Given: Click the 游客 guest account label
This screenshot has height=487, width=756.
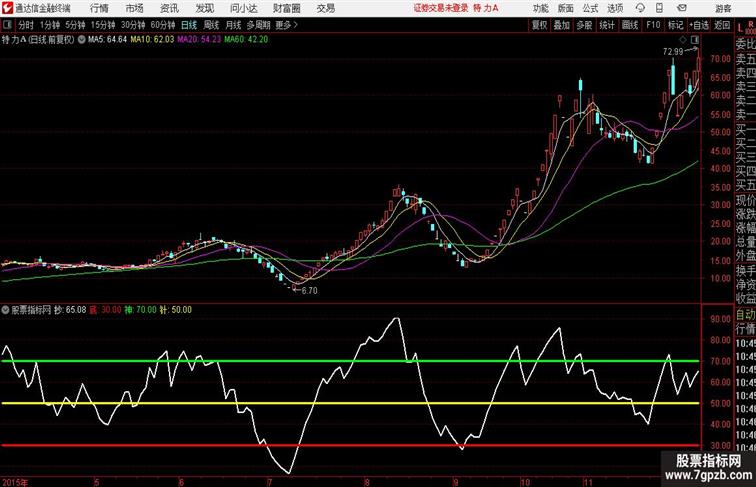Looking at the screenshot, I should pyautogui.click(x=723, y=8).
